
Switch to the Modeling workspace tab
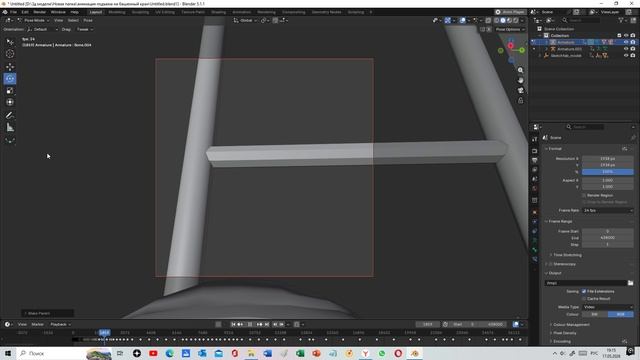point(117,12)
